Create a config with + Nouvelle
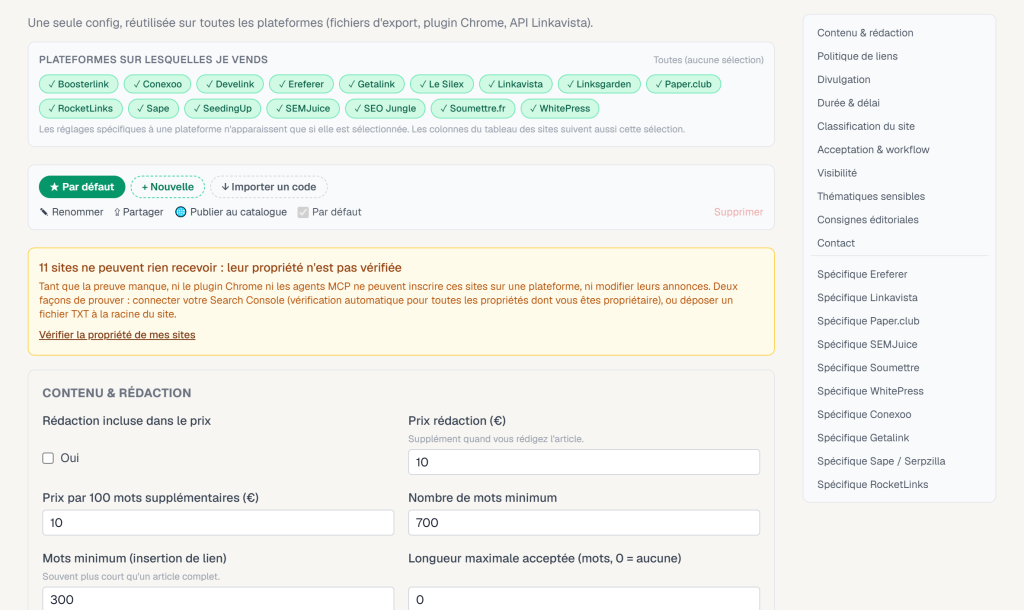The width and height of the screenshot is (1024, 610). click(167, 187)
